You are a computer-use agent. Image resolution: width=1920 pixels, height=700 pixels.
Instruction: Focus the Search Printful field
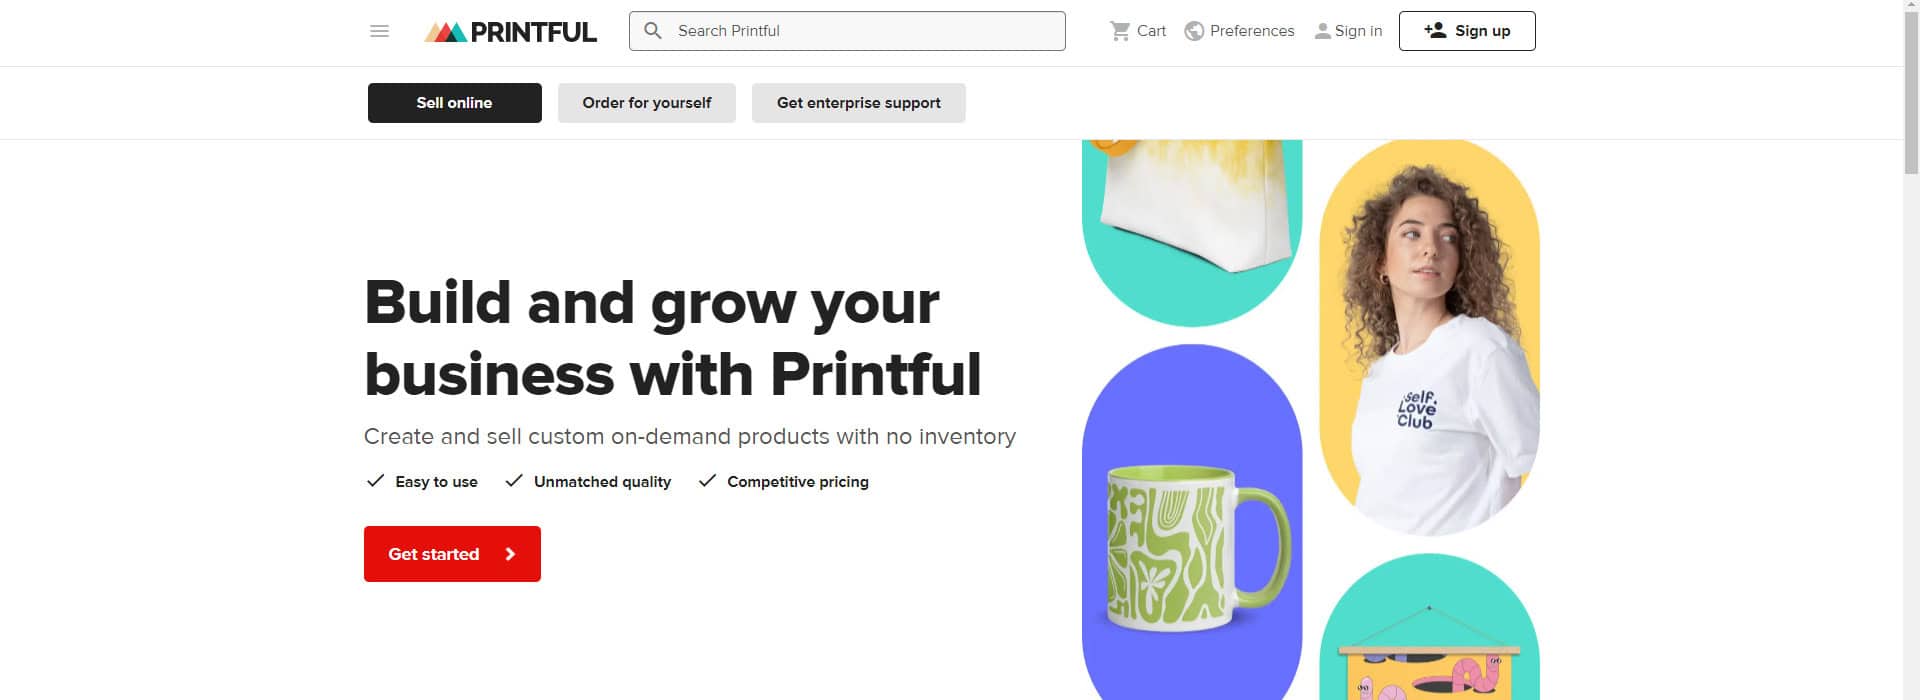847,31
